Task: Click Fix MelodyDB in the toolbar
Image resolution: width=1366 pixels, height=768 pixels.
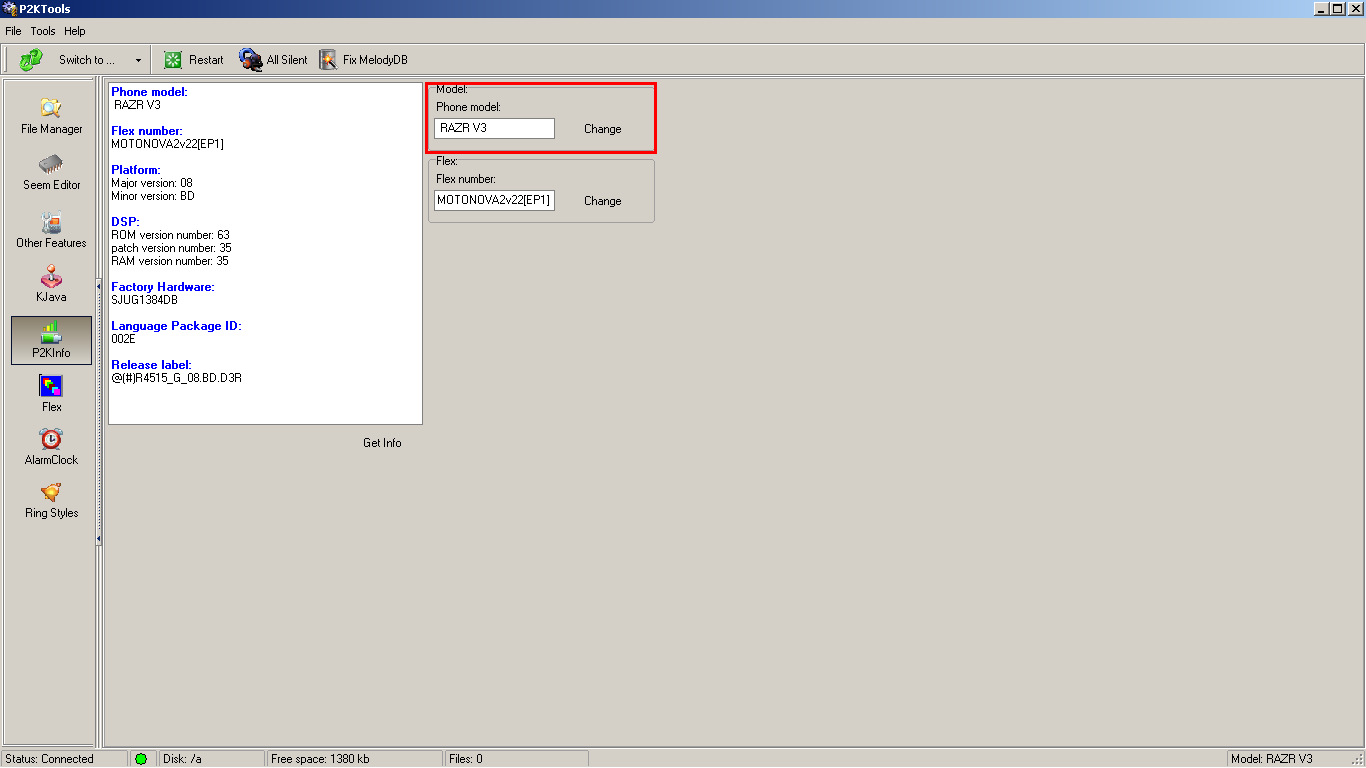Action: click(364, 60)
